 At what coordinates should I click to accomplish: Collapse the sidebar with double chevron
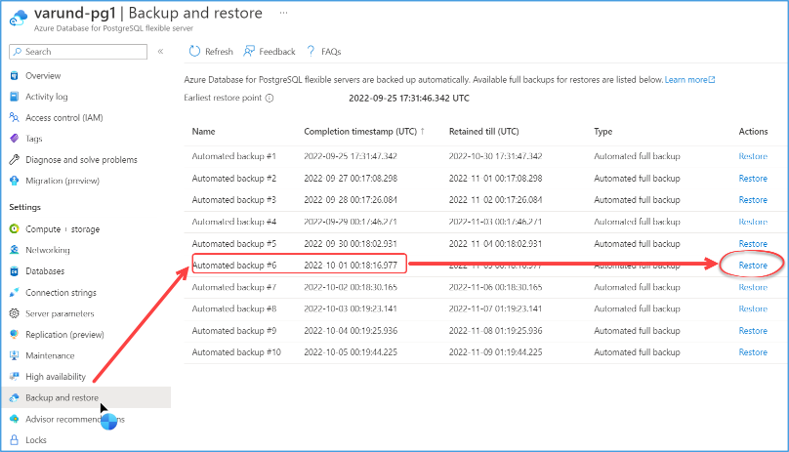tap(161, 51)
